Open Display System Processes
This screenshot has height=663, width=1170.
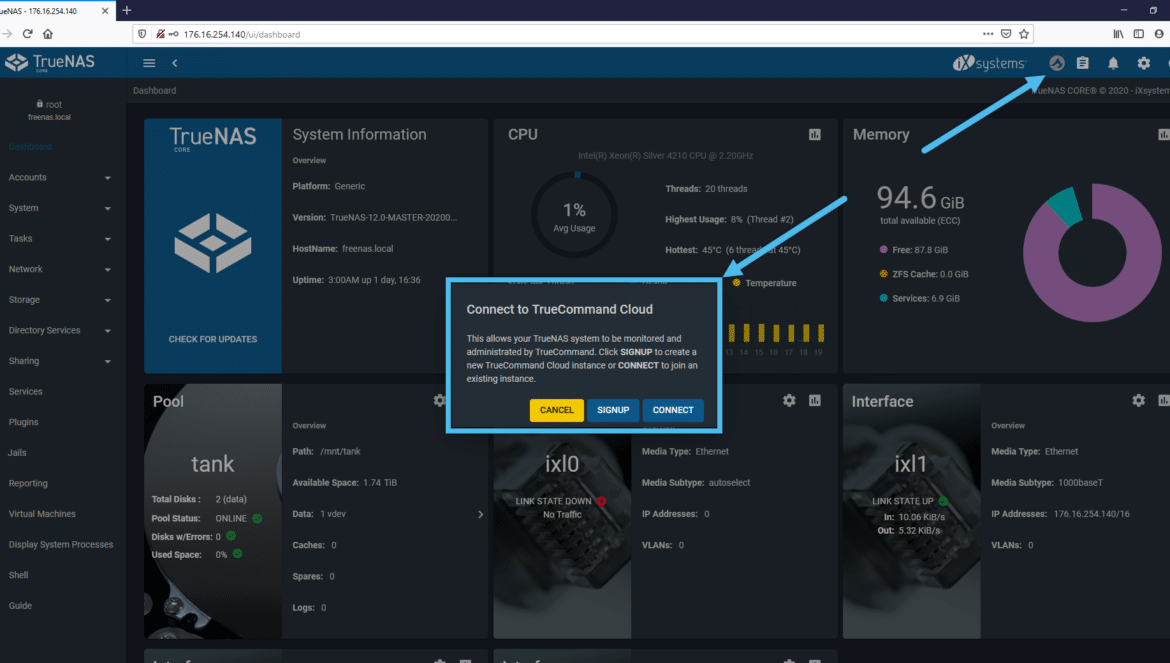60,544
